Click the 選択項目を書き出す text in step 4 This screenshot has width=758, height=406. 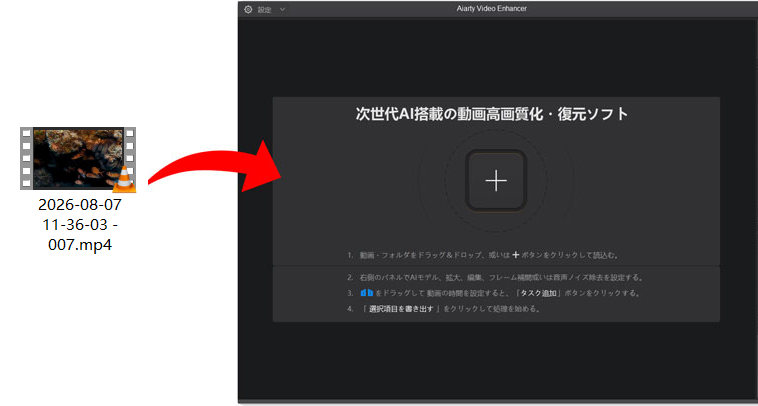tap(401, 308)
